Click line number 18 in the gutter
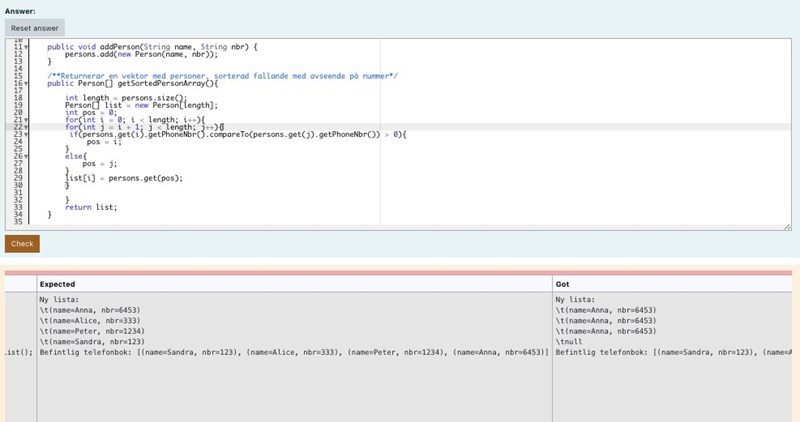Image resolution: width=800 pixels, height=422 pixels. point(18,98)
